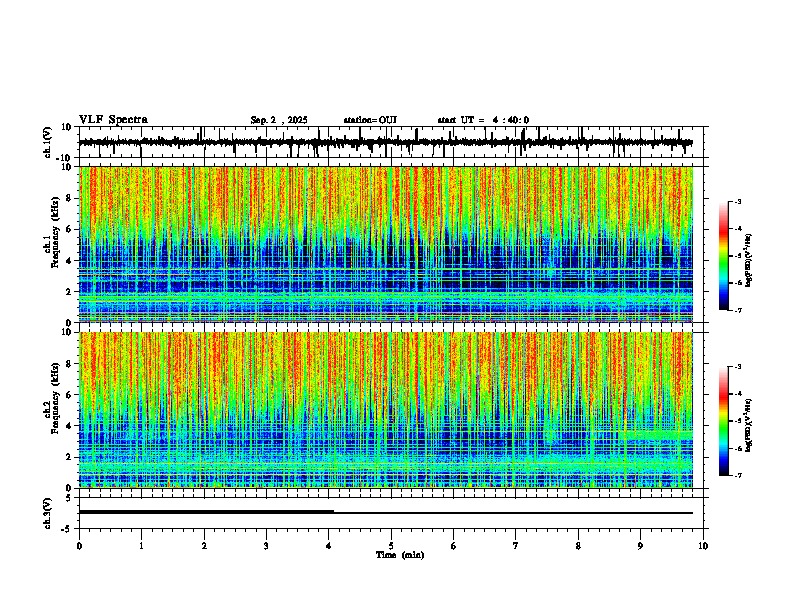Click time axis tick label "0"
The width and height of the screenshot is (792, 612).
[x=79, y=546]
